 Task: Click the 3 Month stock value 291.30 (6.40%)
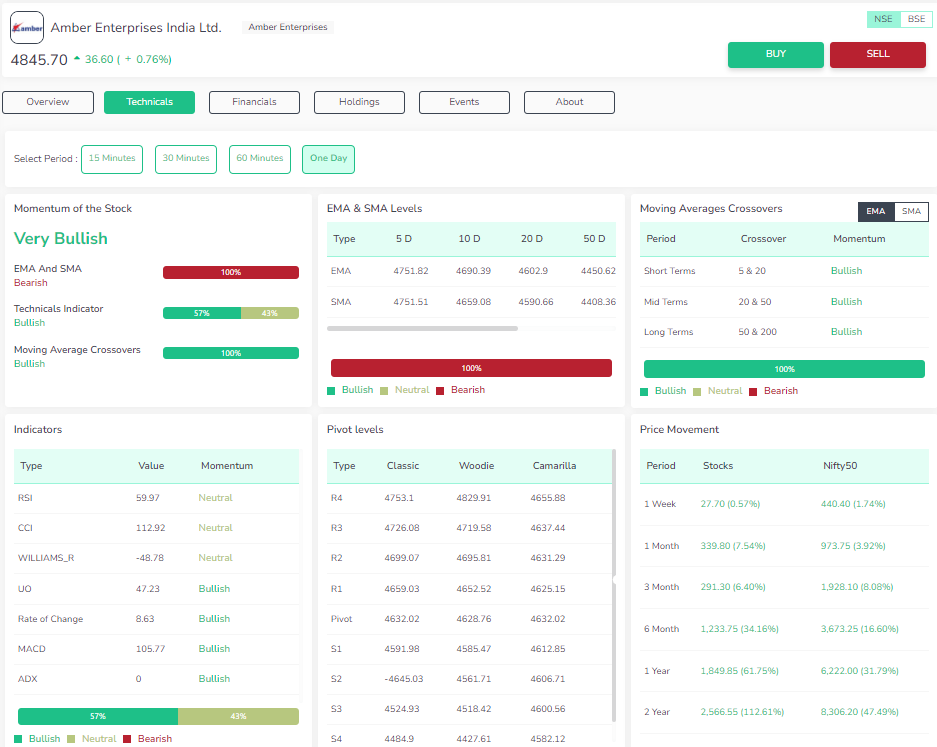(x=733, y=587)
